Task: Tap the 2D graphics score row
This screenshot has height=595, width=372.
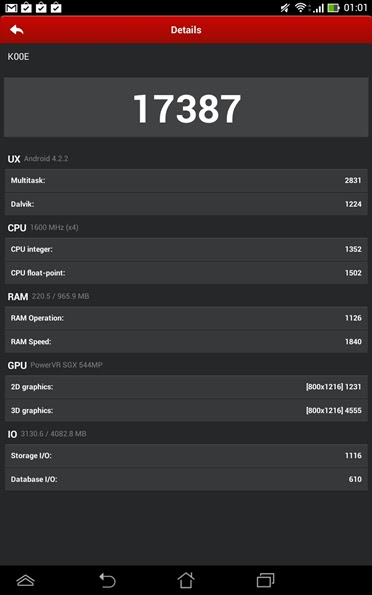Action: (186, 387)
